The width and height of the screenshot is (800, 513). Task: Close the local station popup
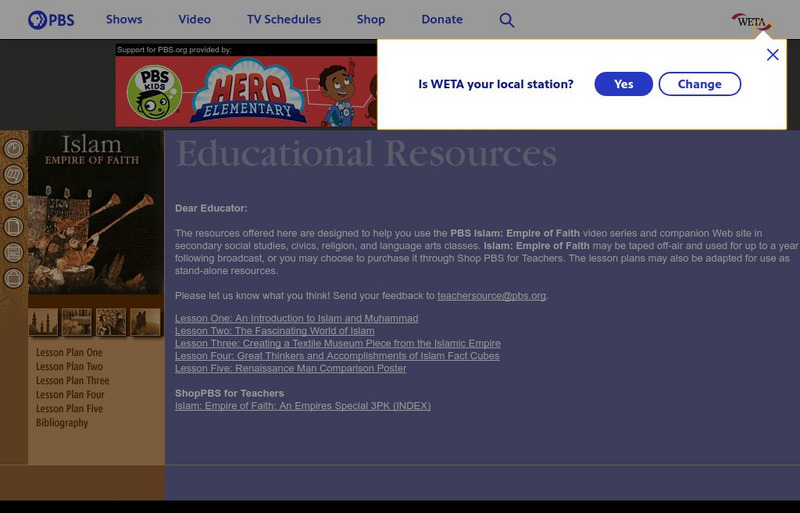(772, 55)
